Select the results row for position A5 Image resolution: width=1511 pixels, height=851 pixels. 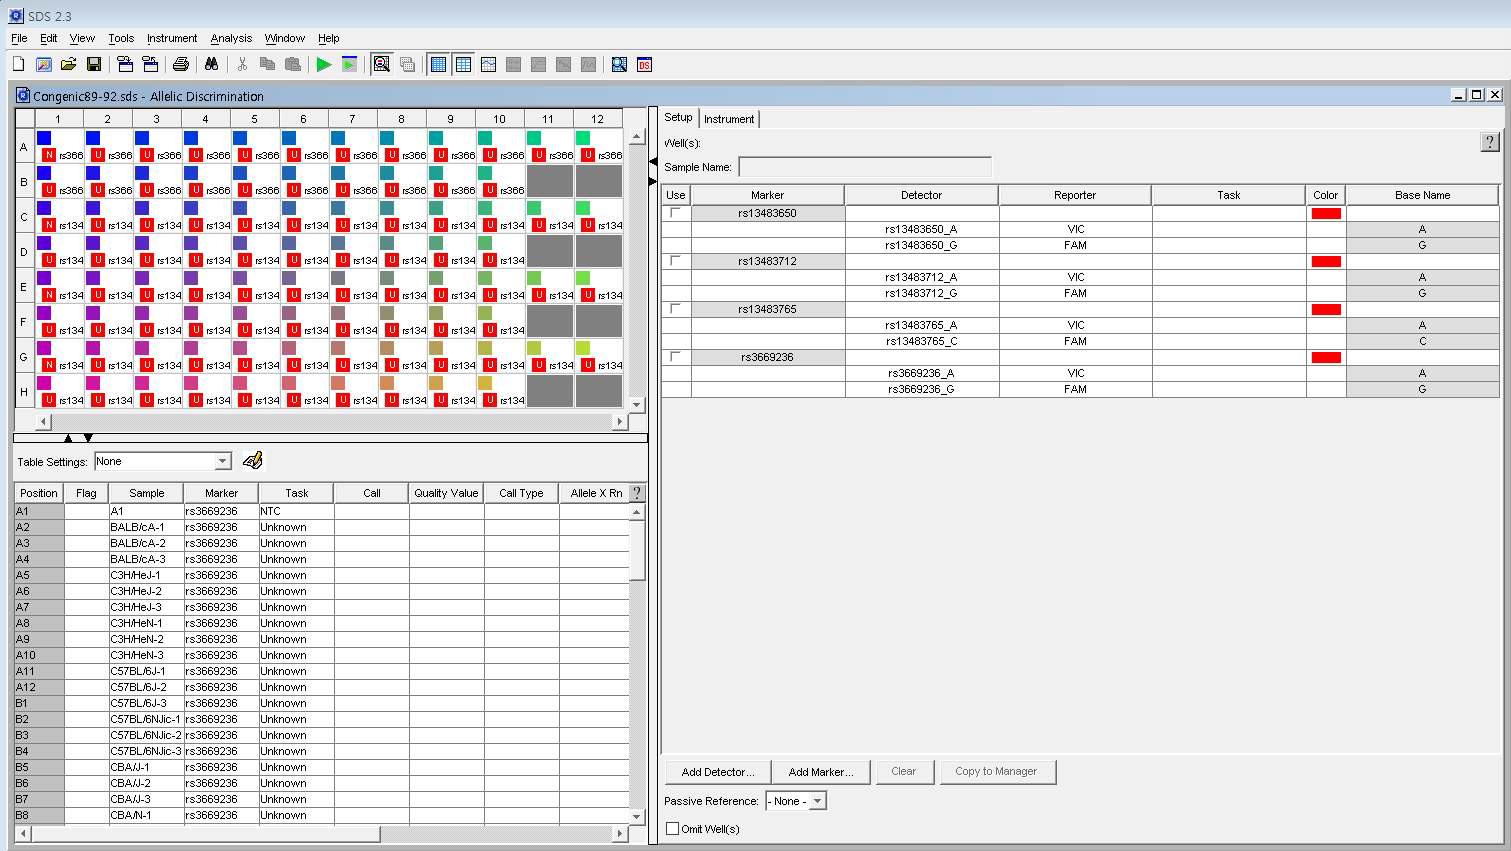coord(322,575)
